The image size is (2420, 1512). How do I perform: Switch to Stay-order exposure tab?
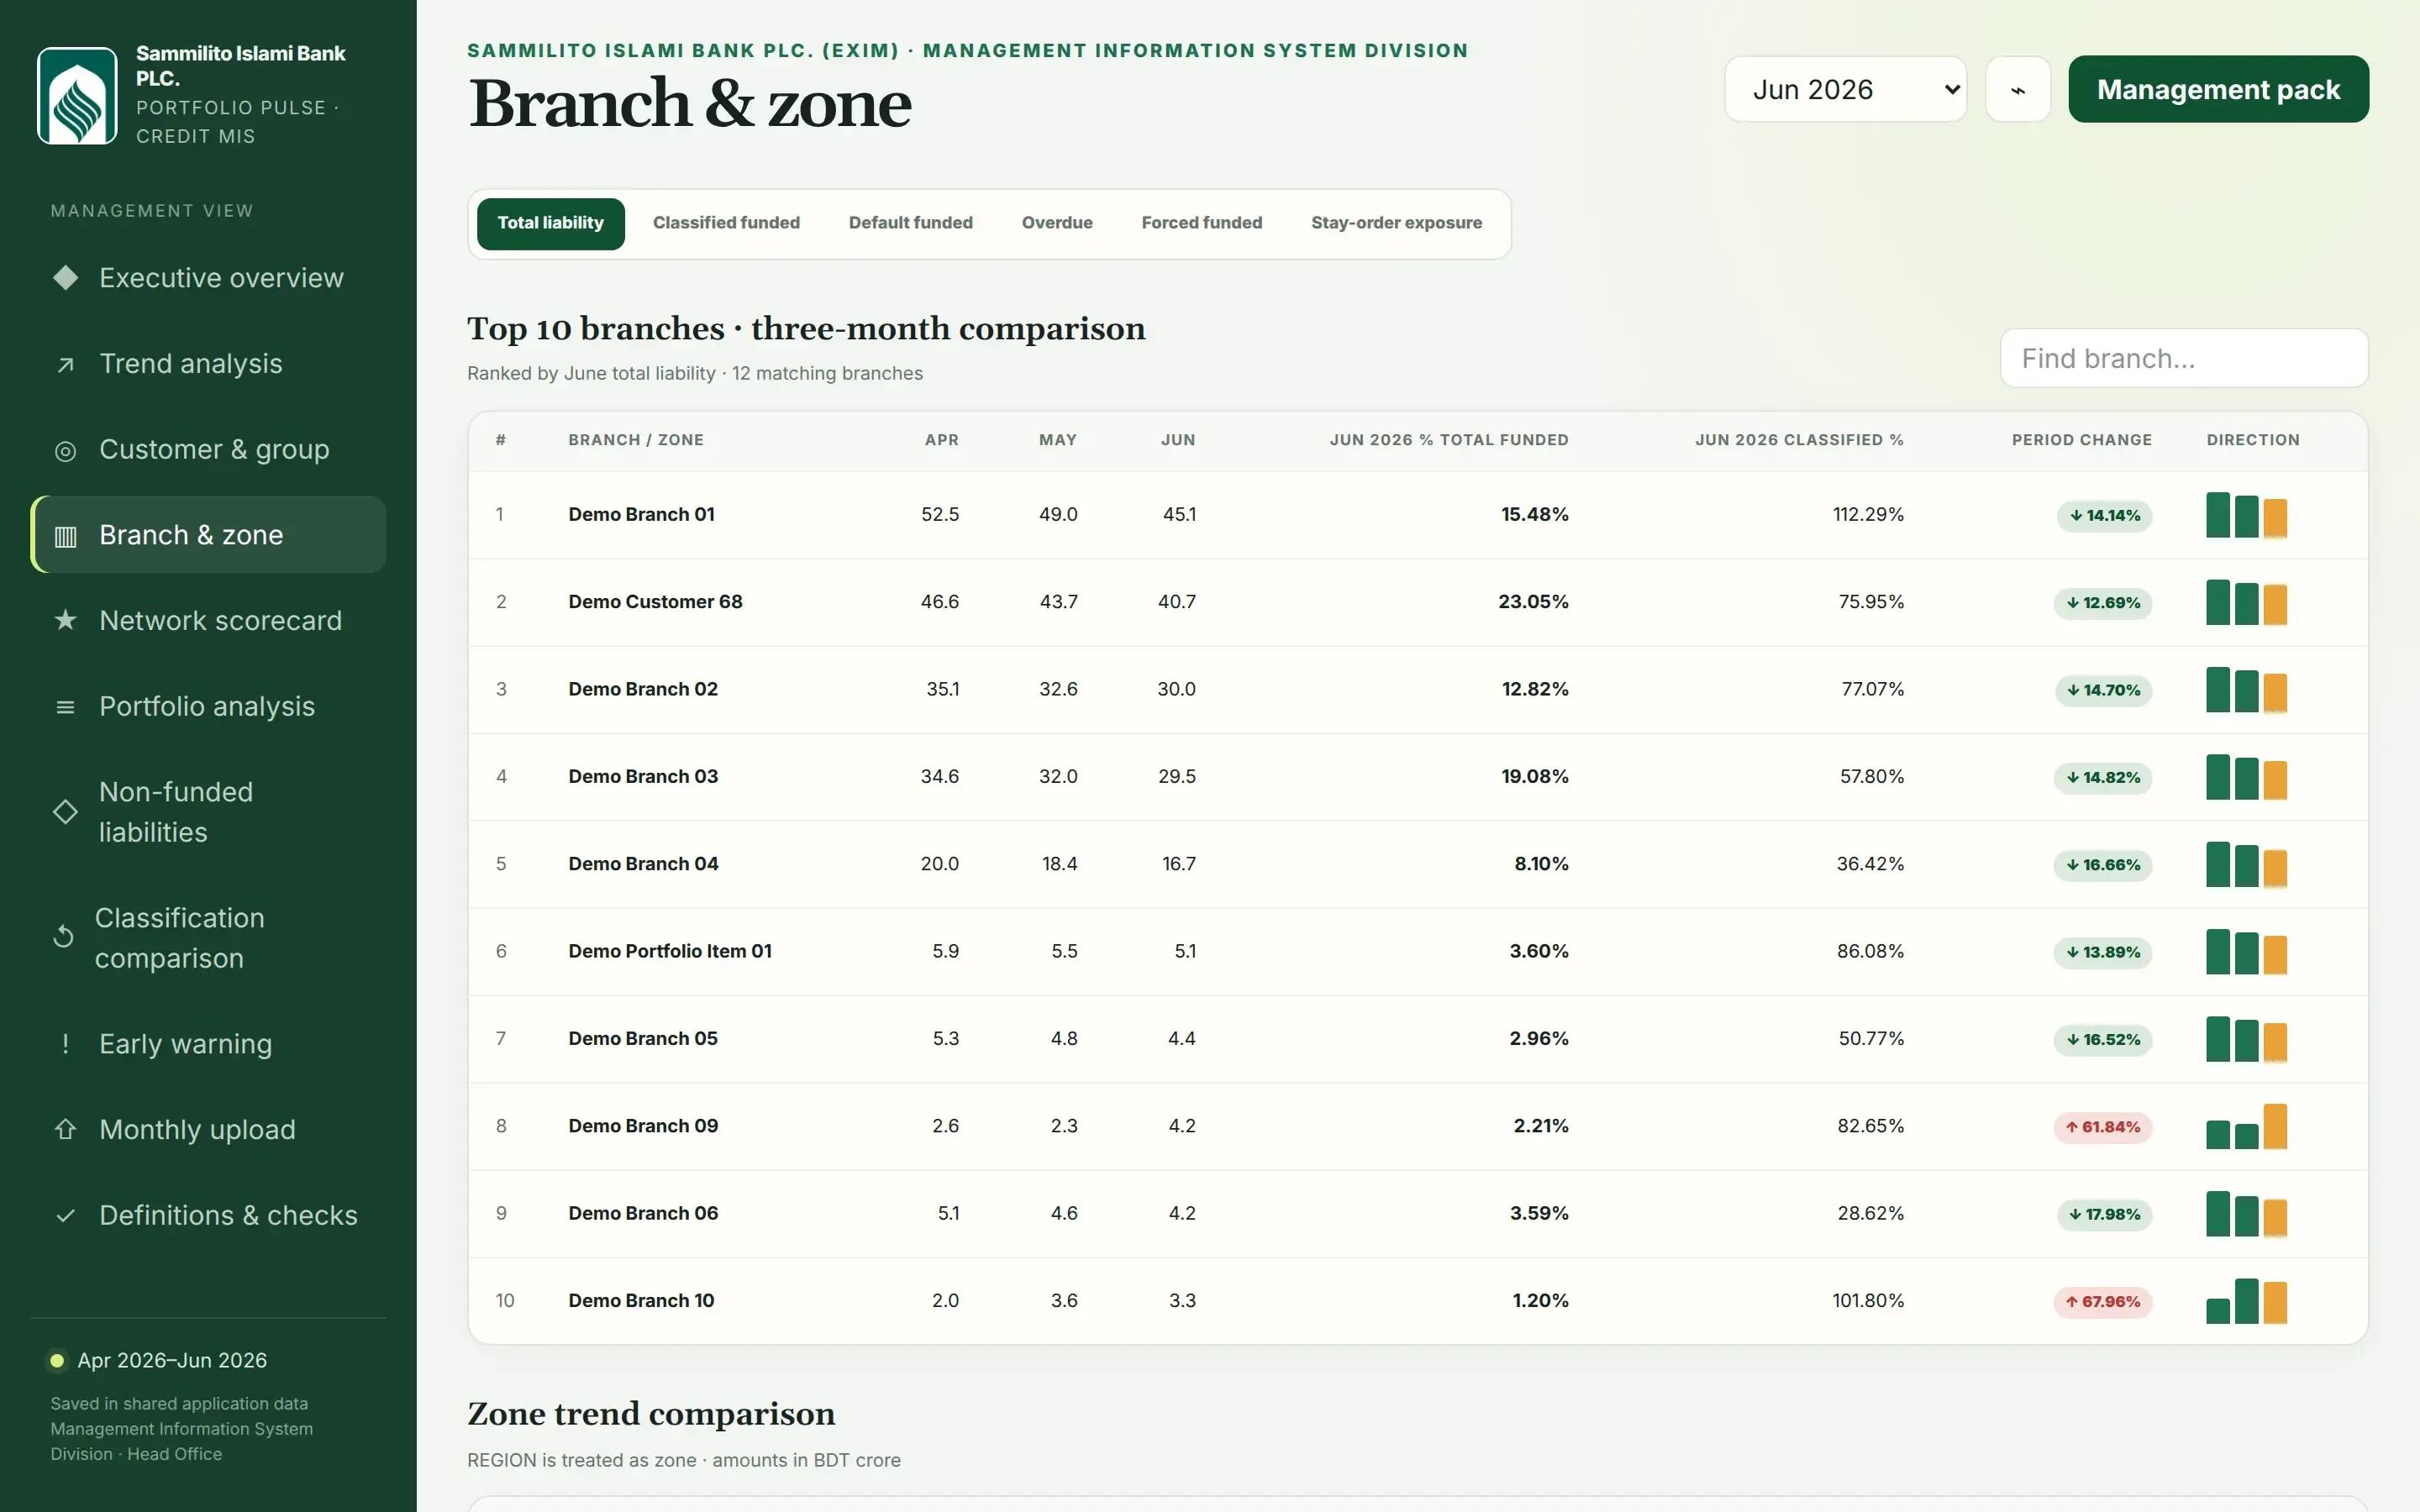click(x=1396, y=223)
